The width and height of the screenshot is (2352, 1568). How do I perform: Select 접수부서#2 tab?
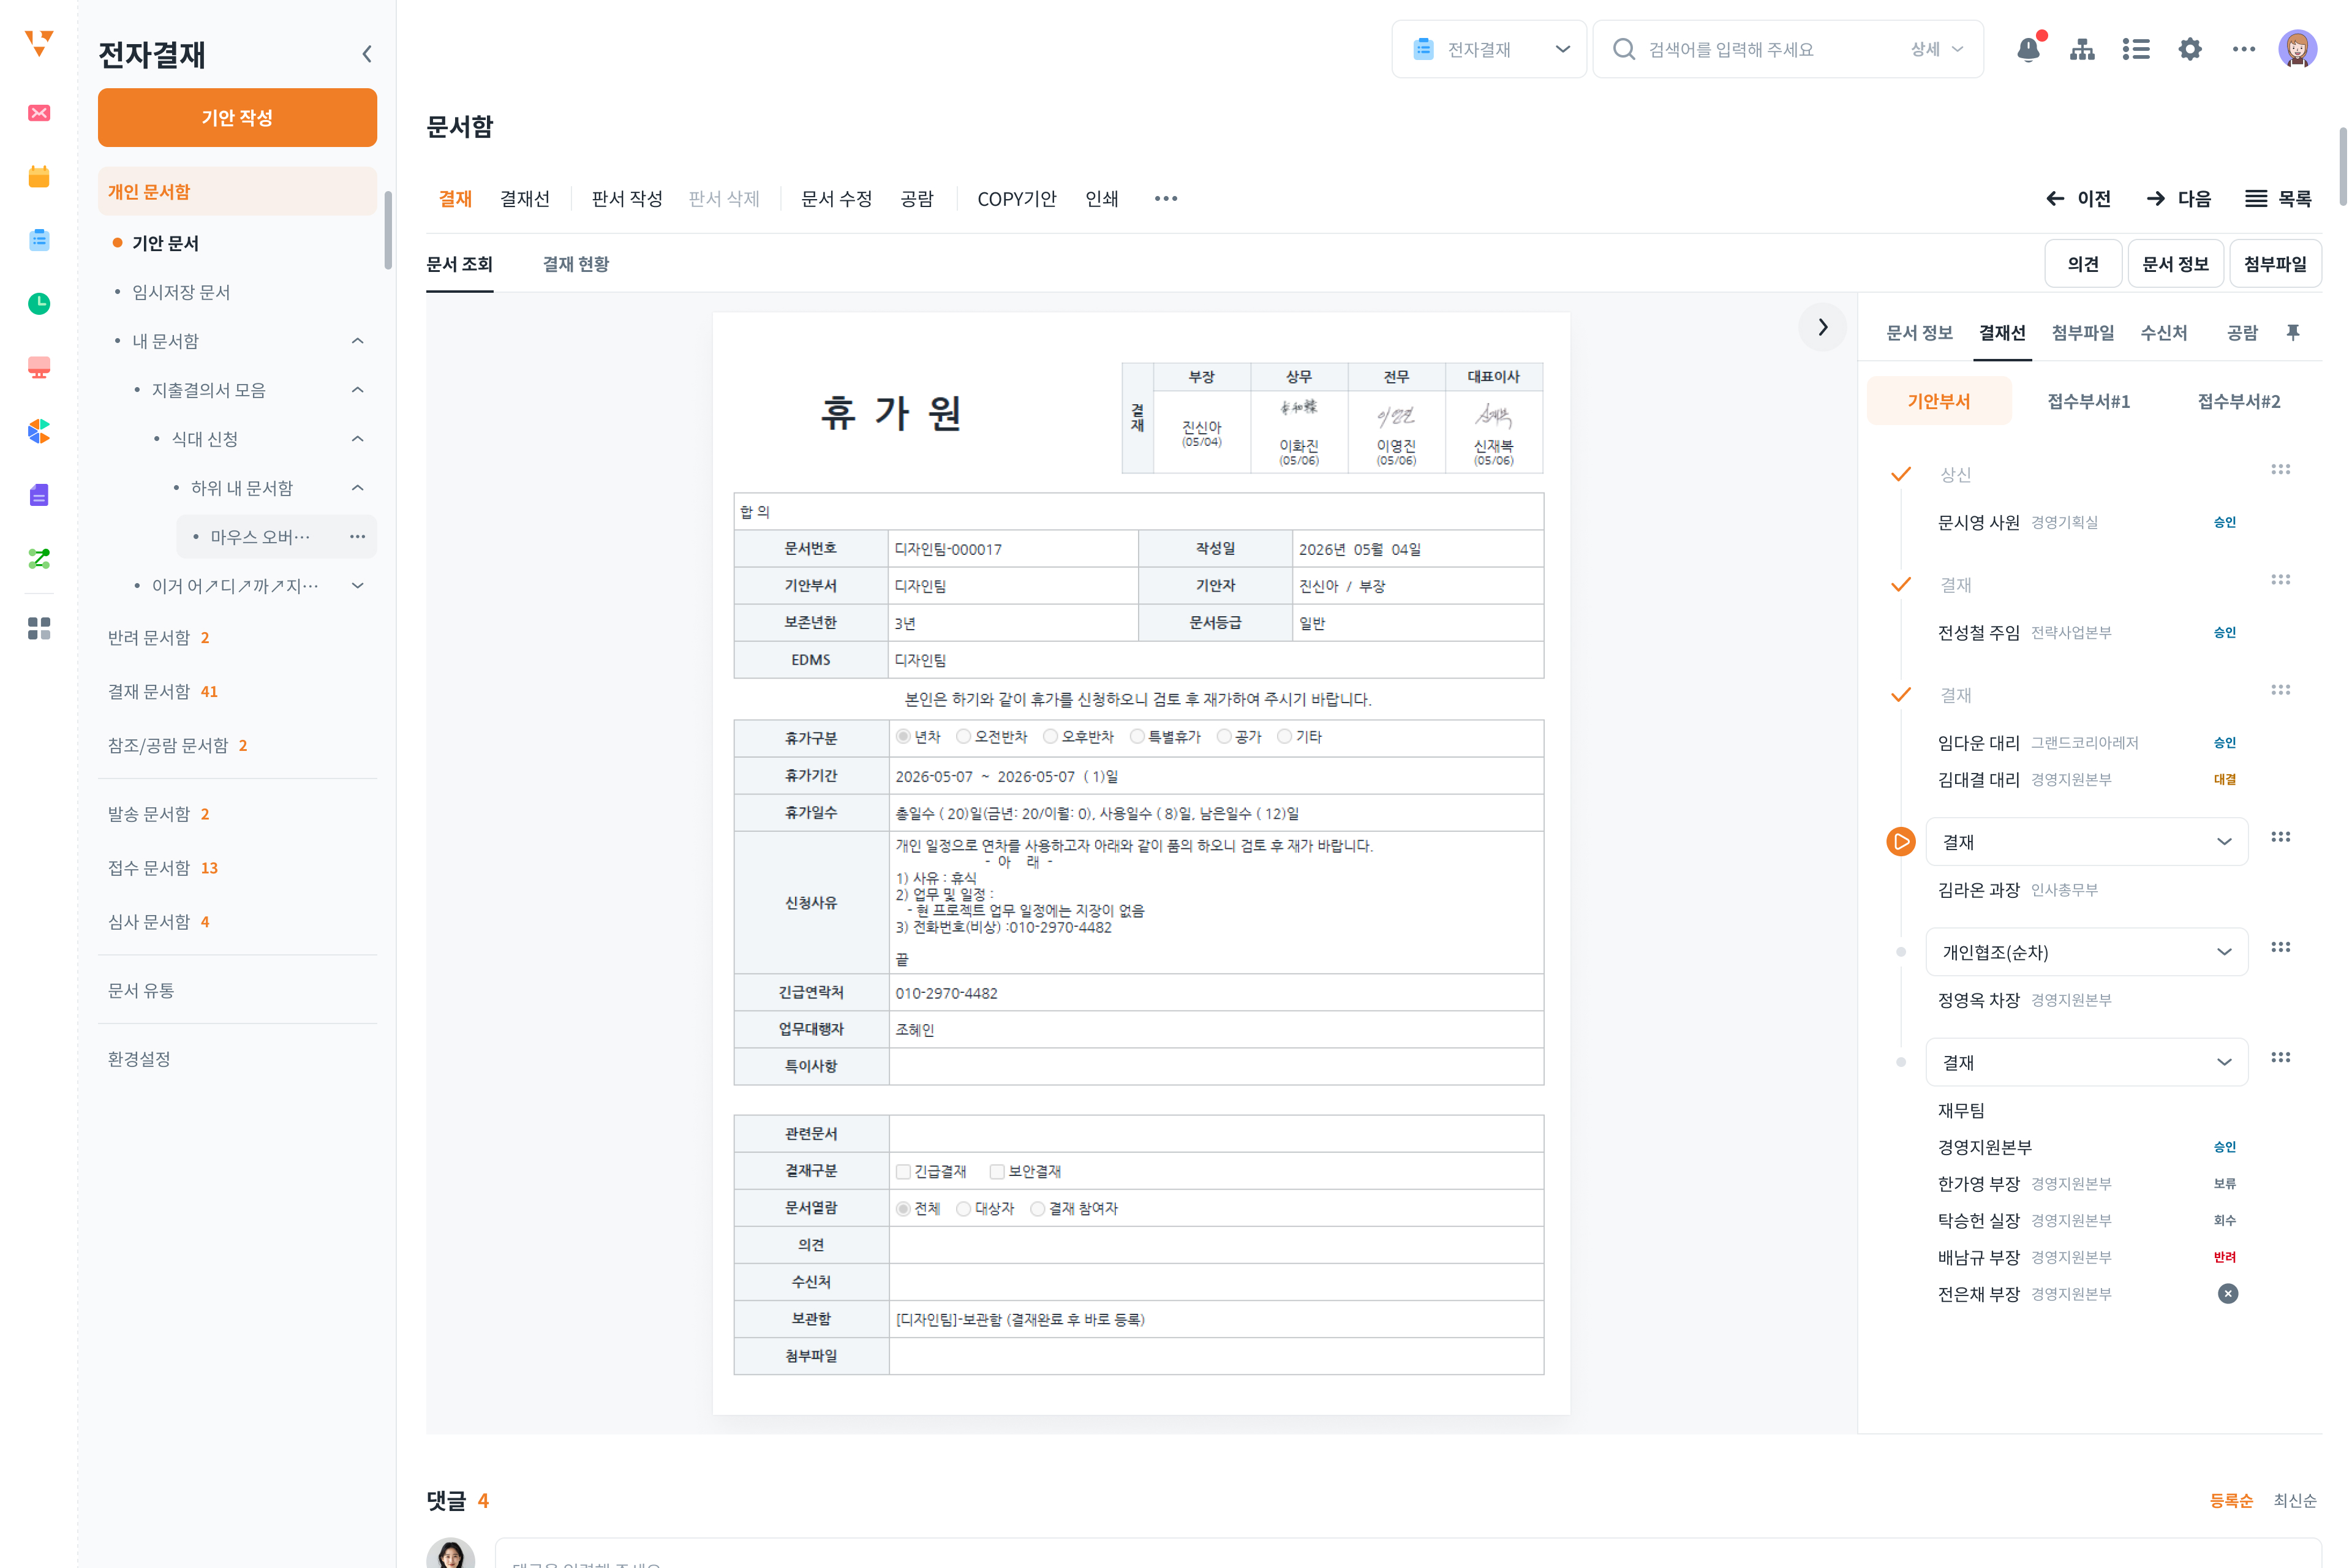pos(2239,402)
